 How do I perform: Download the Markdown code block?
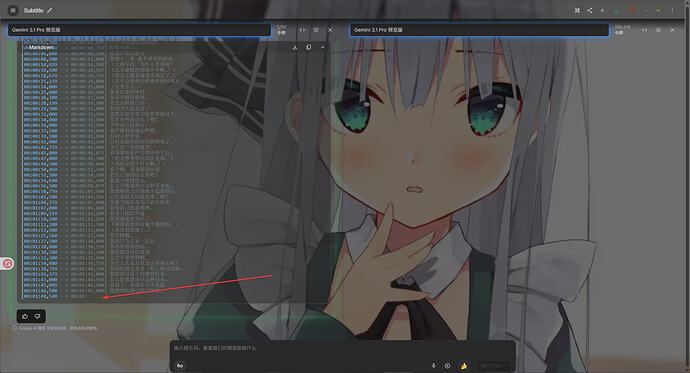pyautogui.click(x=295, y=47)
